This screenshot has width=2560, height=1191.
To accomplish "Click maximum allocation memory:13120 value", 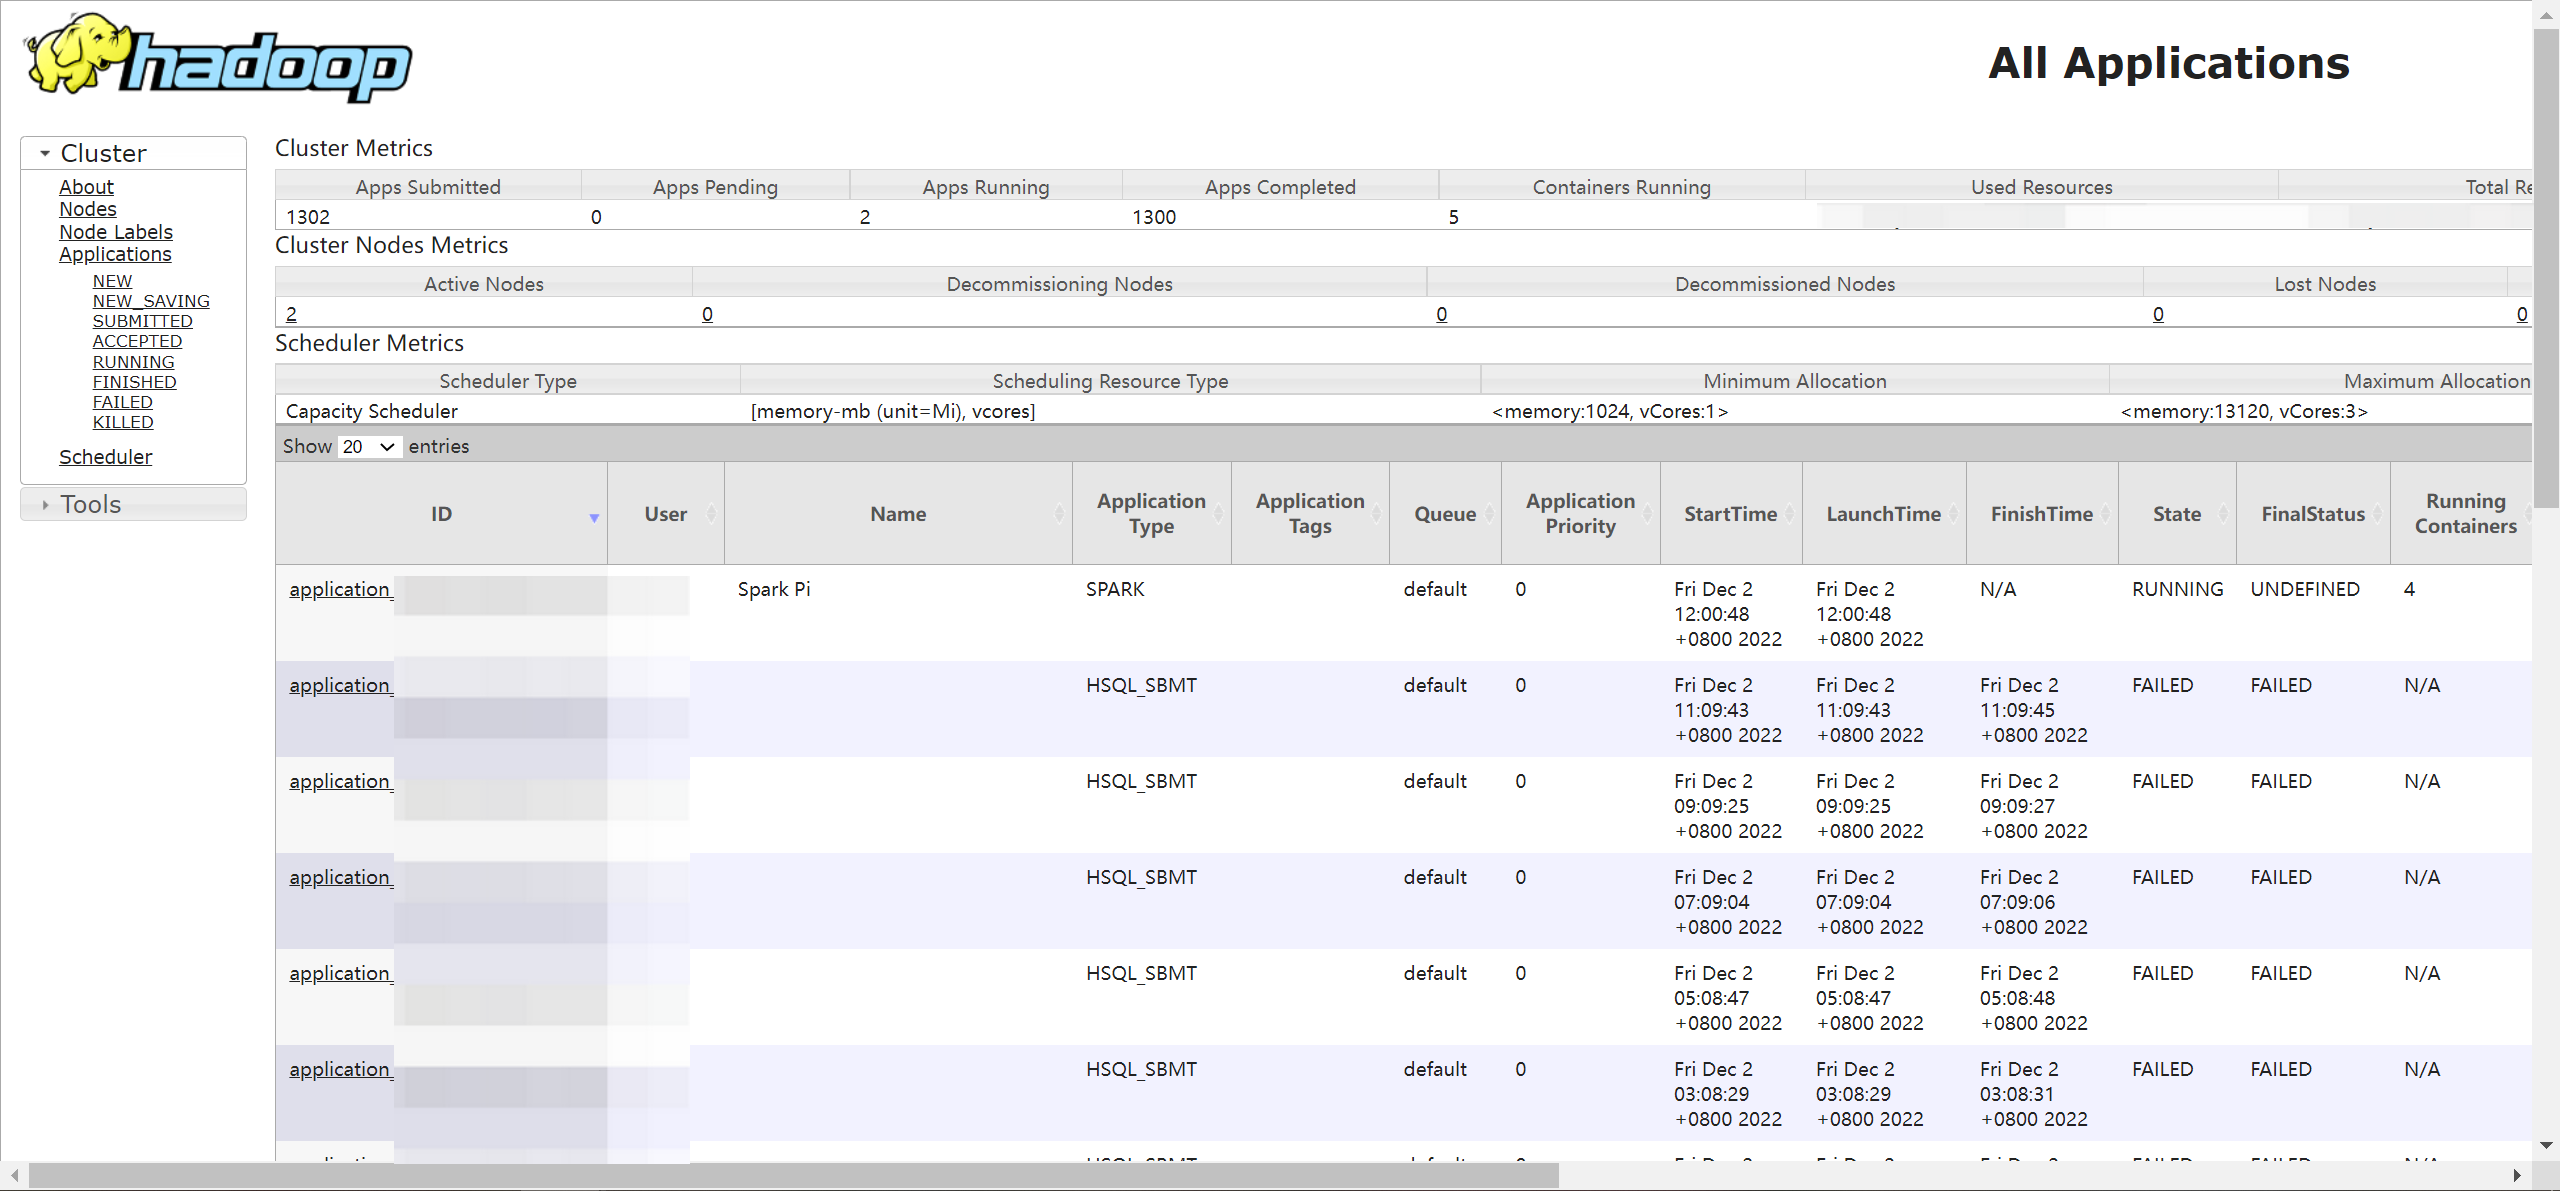I will (x=2244, y=411).
